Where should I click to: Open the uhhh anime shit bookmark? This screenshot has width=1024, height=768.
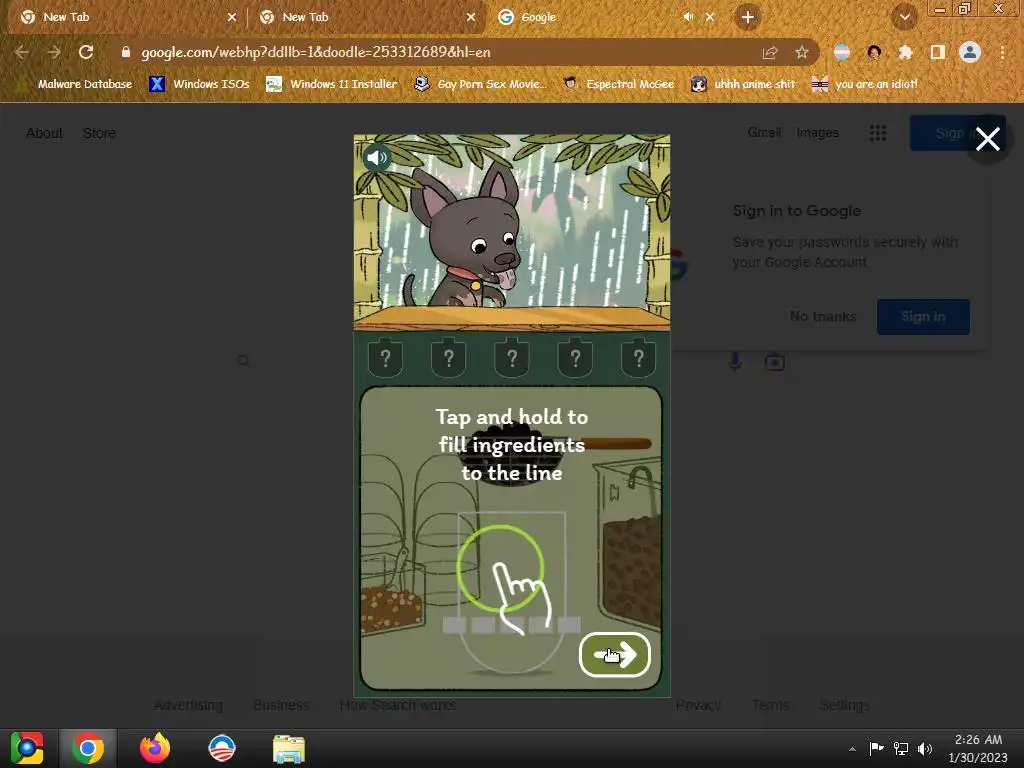pyautogui.click(x=744, y=84)
